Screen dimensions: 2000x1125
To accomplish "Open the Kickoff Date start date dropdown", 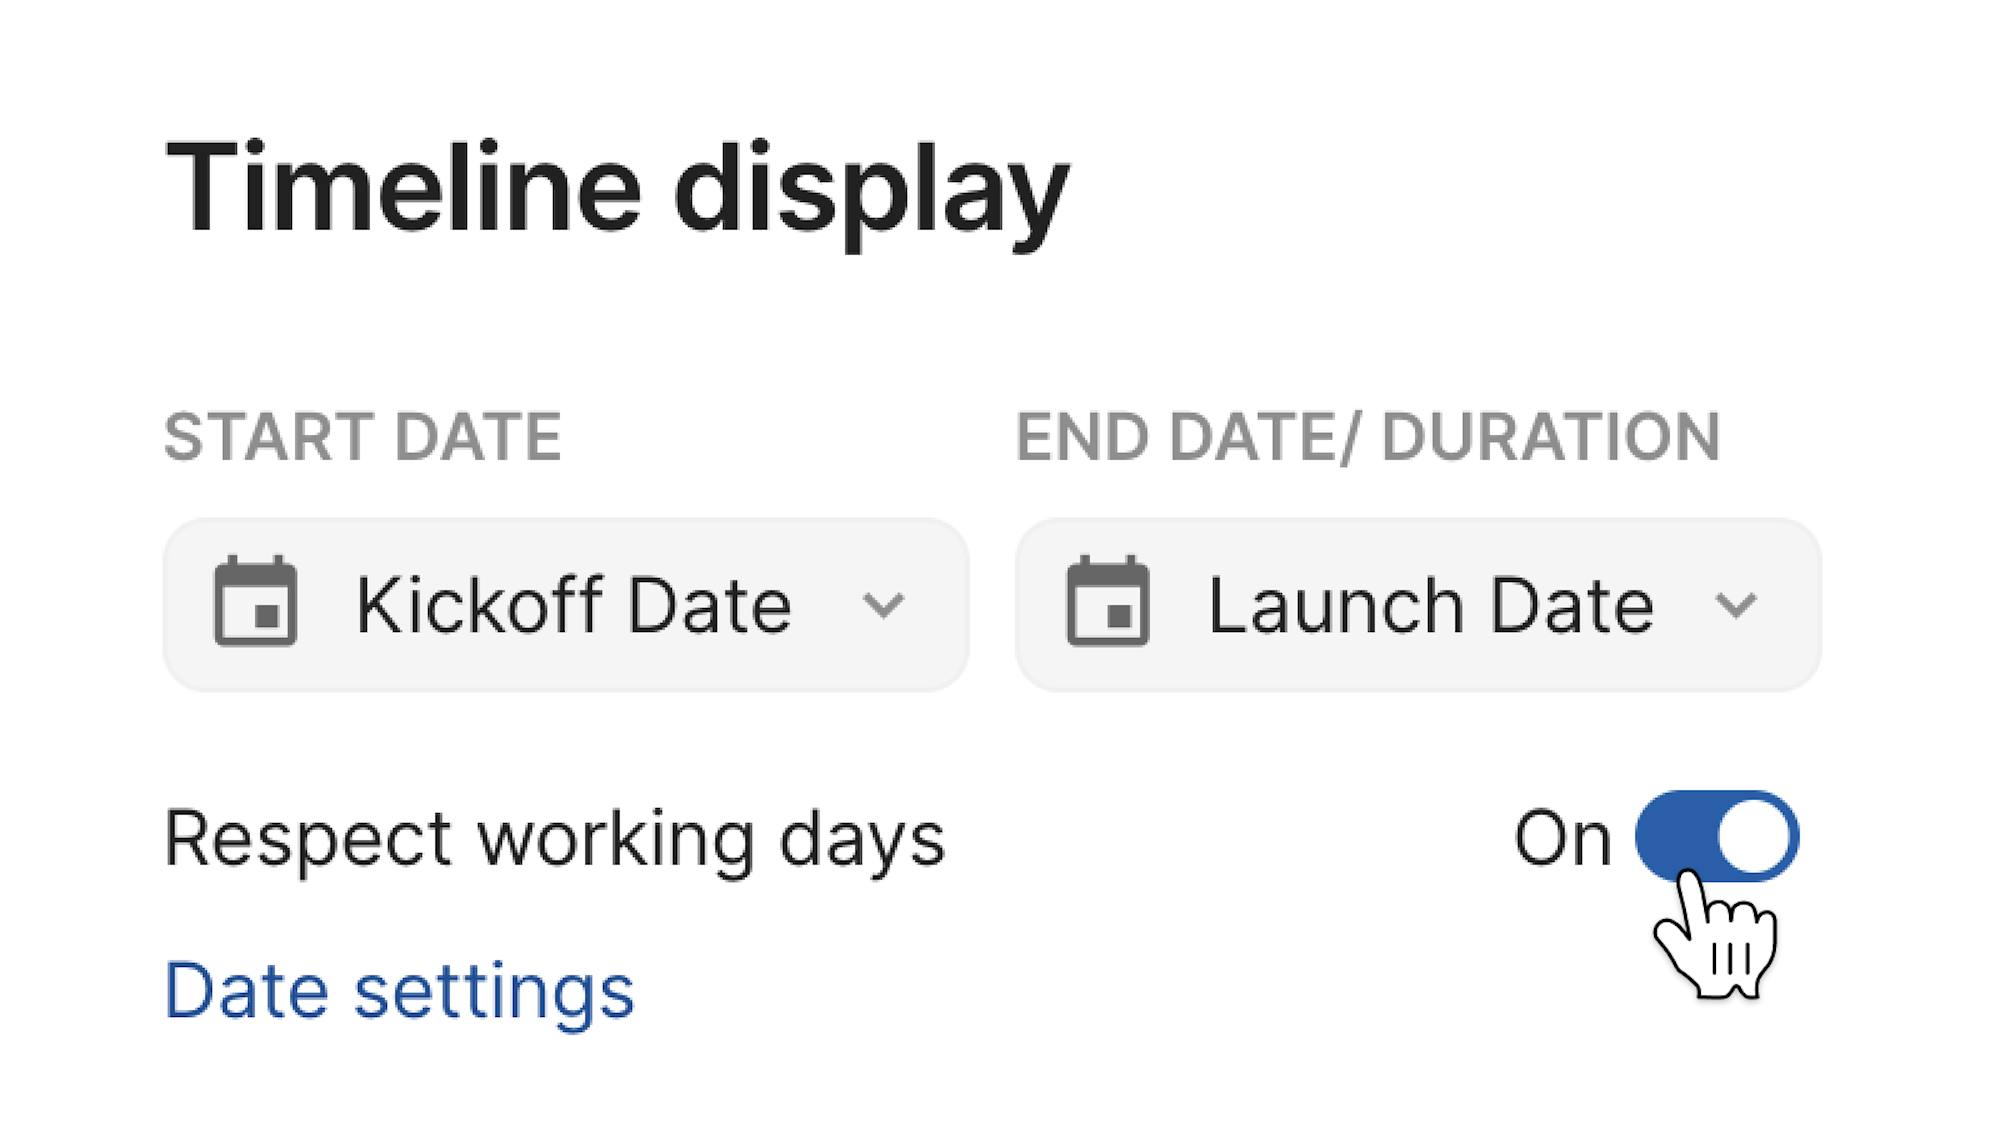I will pos(565,604).
